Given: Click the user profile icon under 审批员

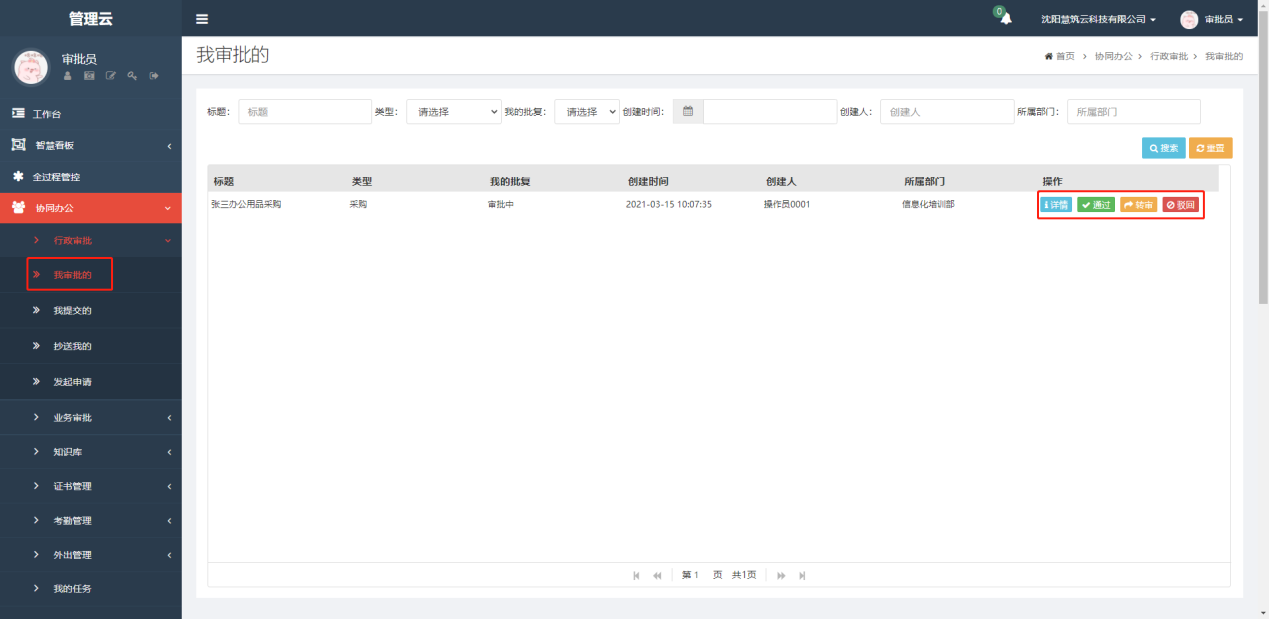Looking at the screenshot, I should pos(67,76).
